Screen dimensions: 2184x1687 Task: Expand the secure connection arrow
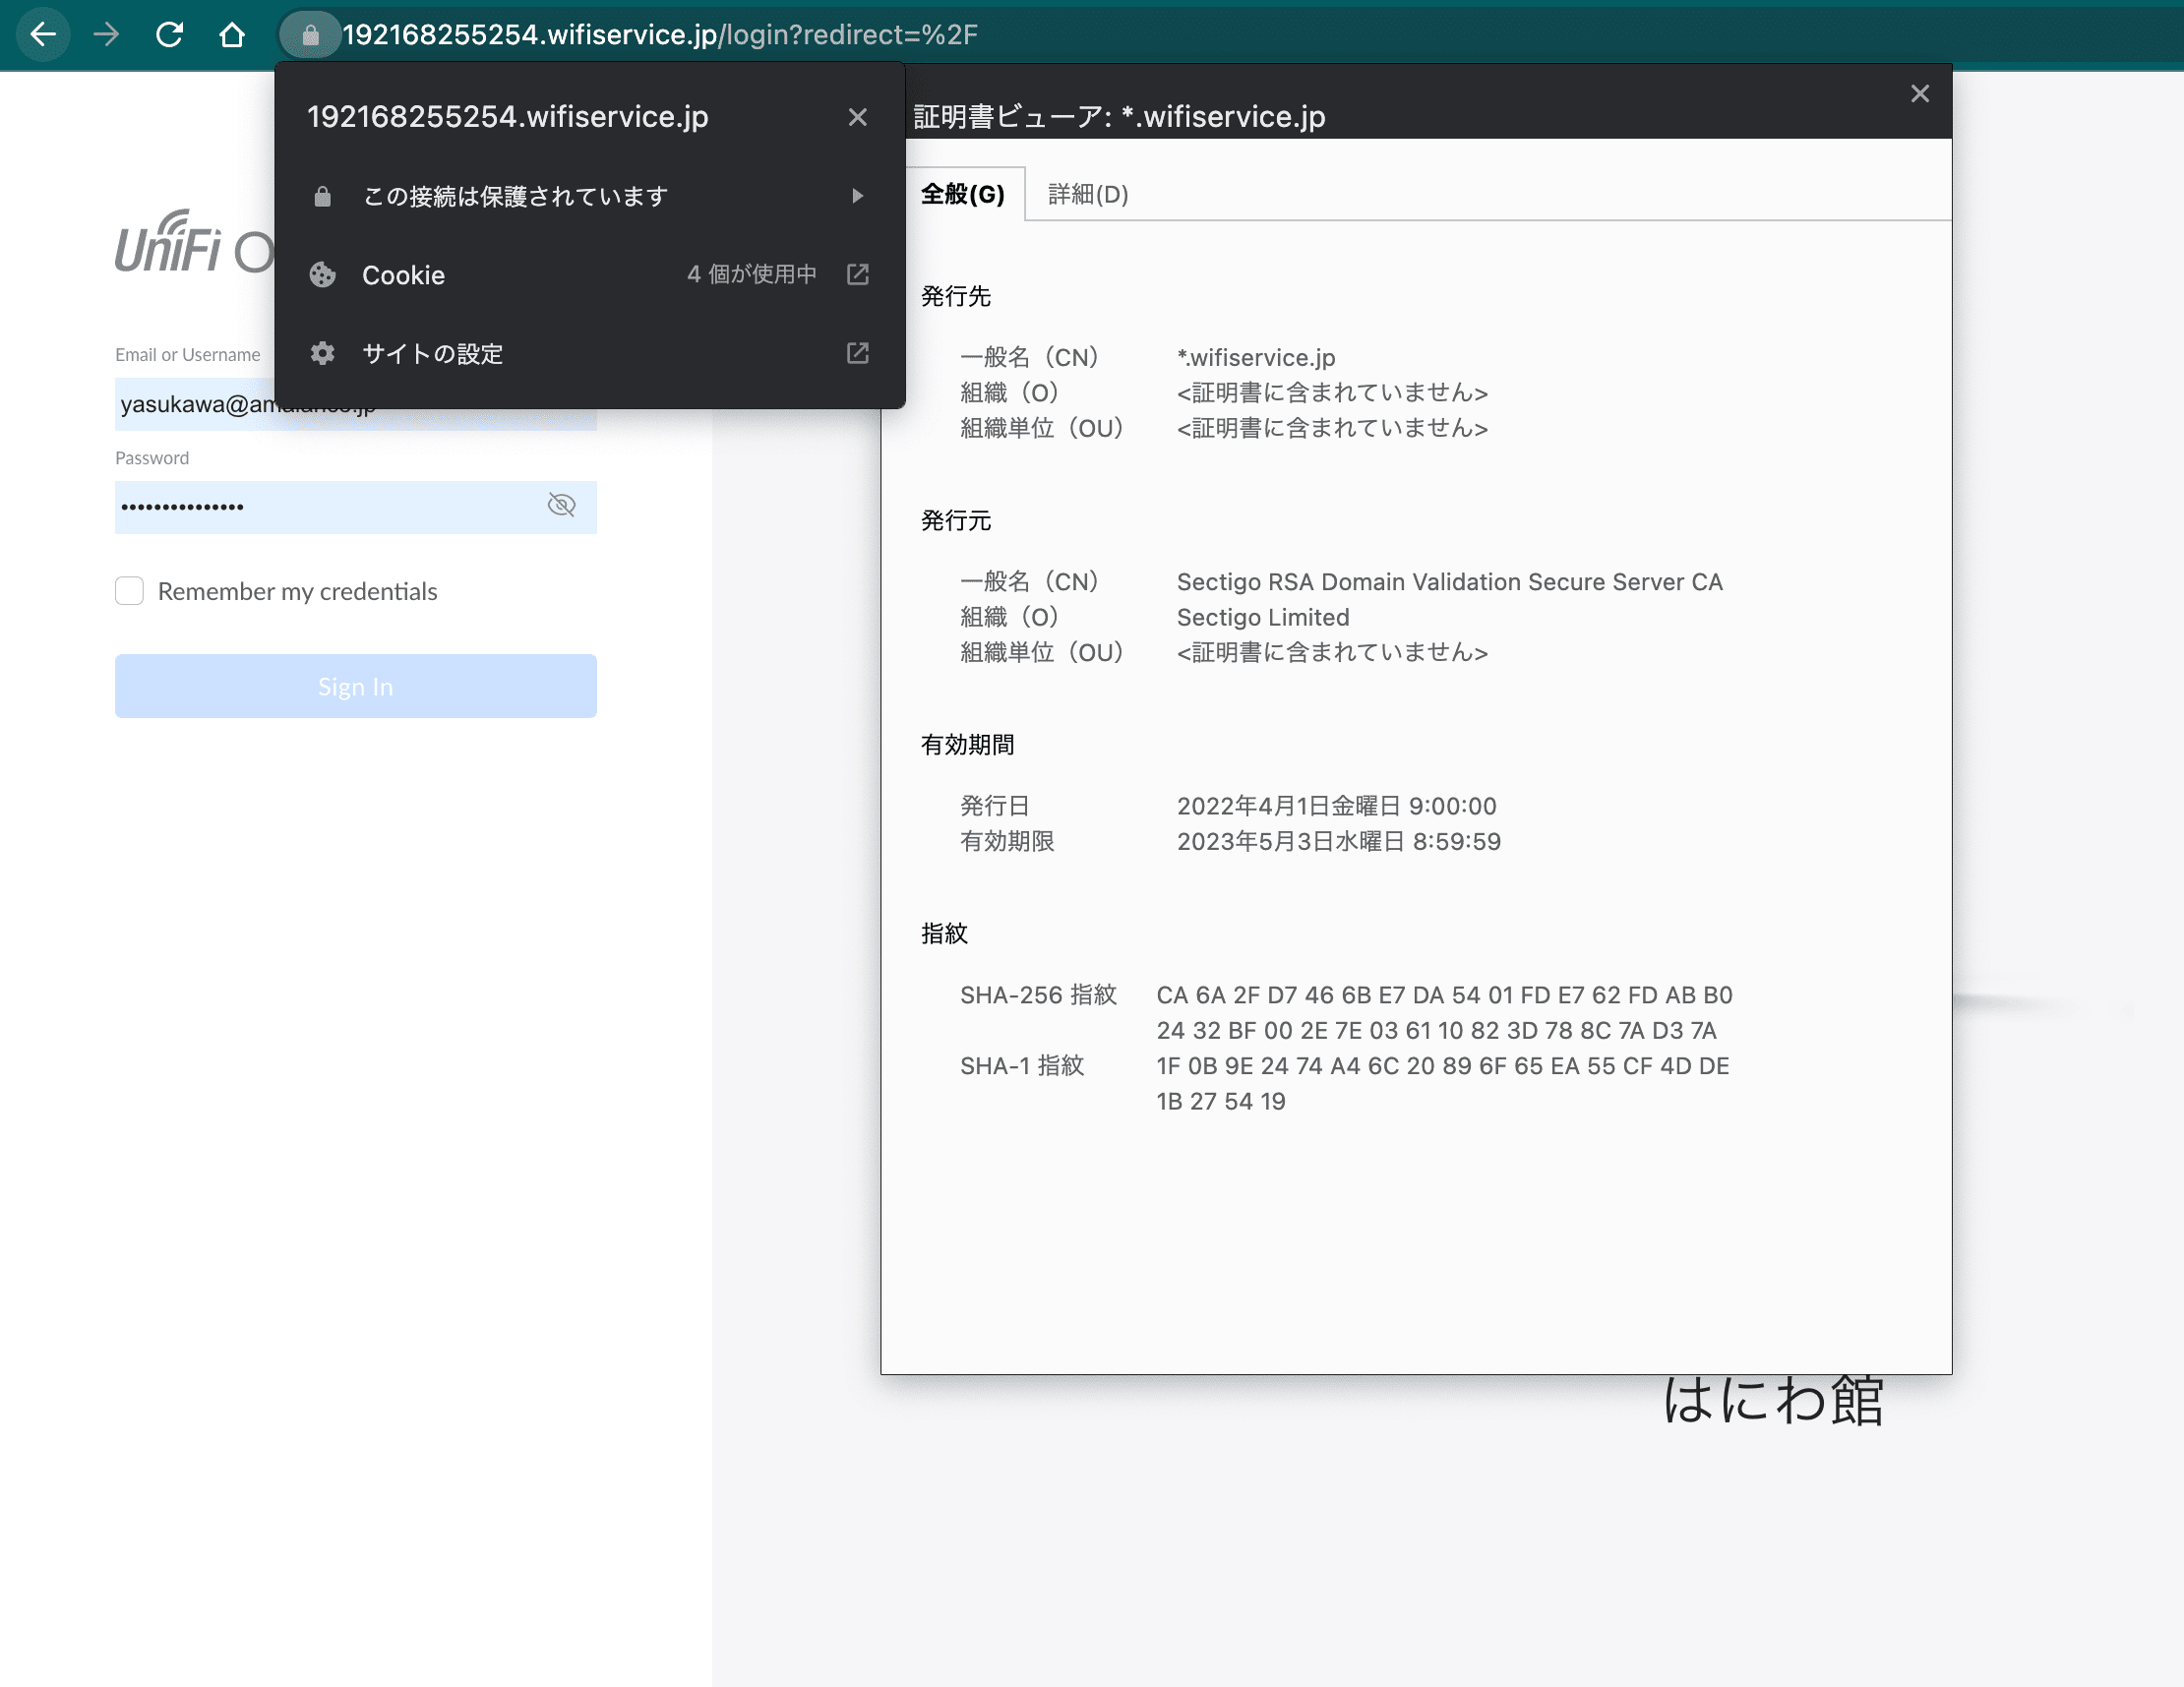tap(857, 196)
